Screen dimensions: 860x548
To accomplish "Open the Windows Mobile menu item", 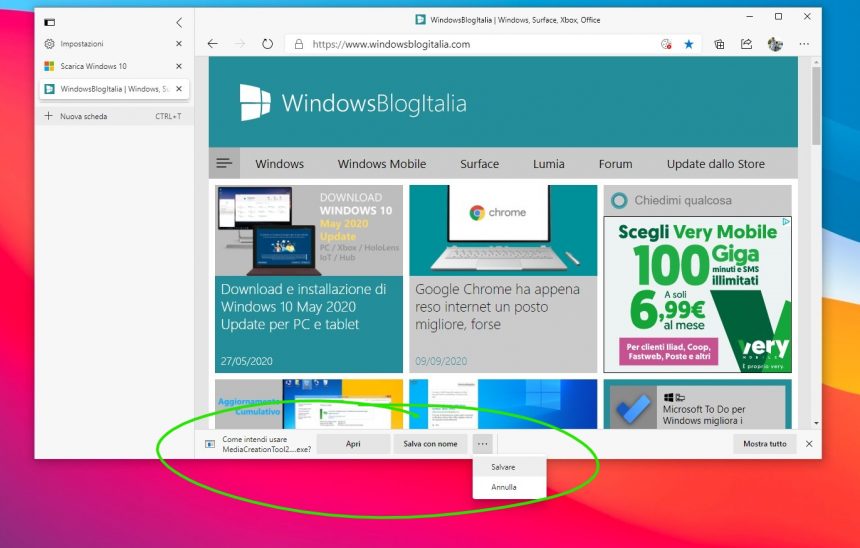I will coord(382,163).
